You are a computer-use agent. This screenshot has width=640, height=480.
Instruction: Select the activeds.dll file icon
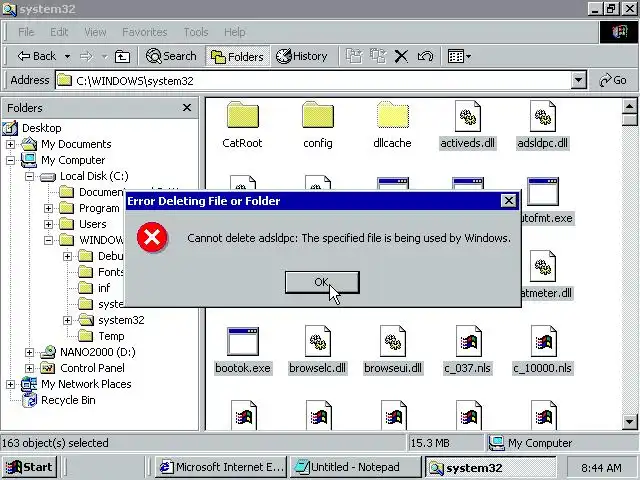468,117
